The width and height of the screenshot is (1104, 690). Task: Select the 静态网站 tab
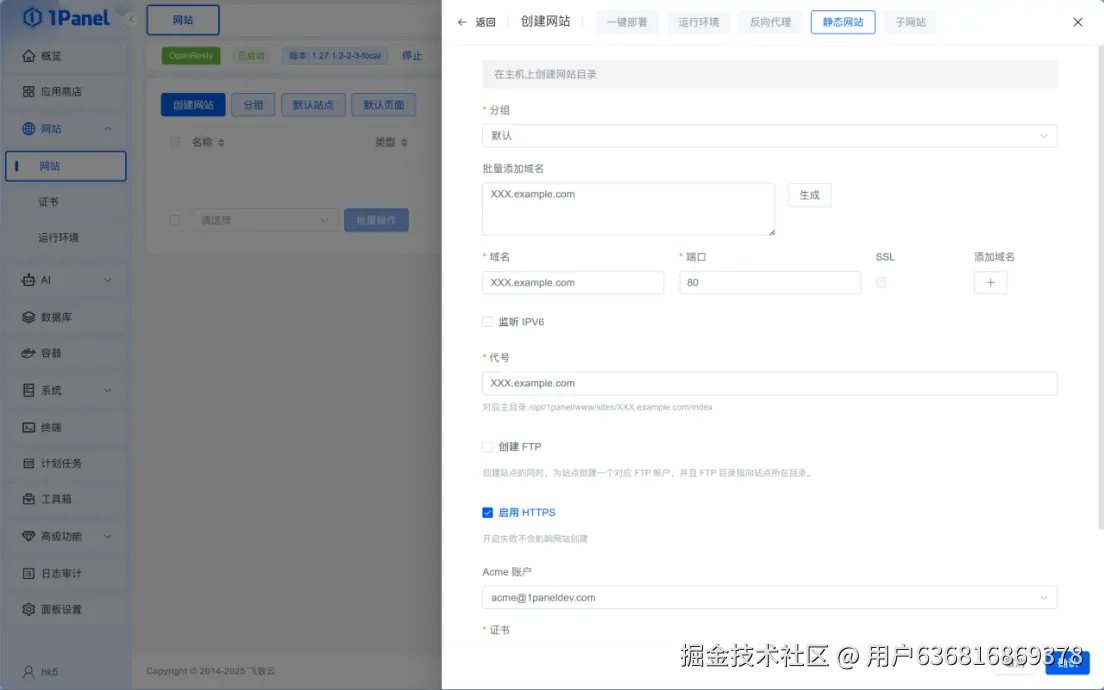tap(843, 23)
